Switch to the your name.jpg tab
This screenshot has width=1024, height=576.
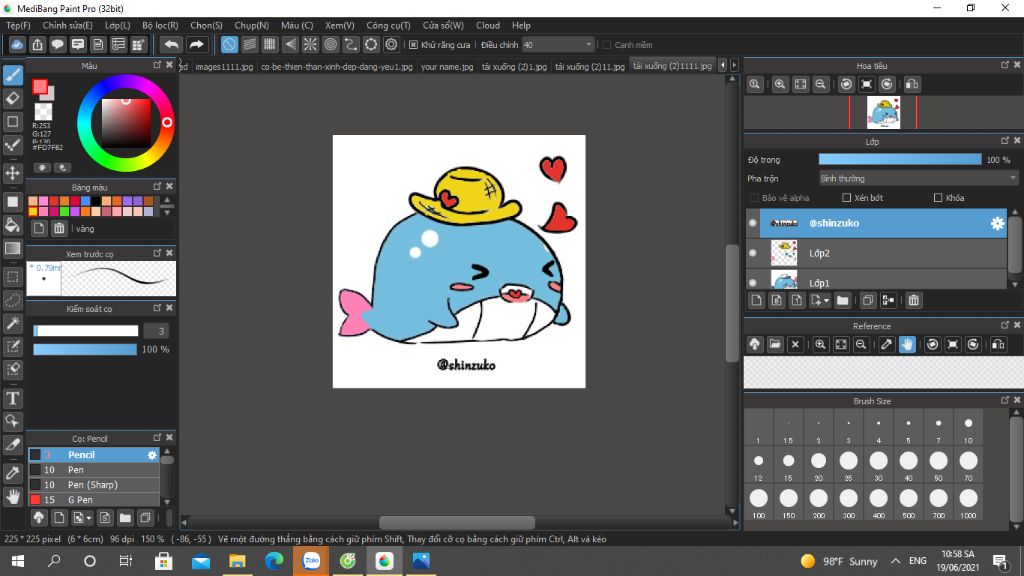(x=447, y=67)
